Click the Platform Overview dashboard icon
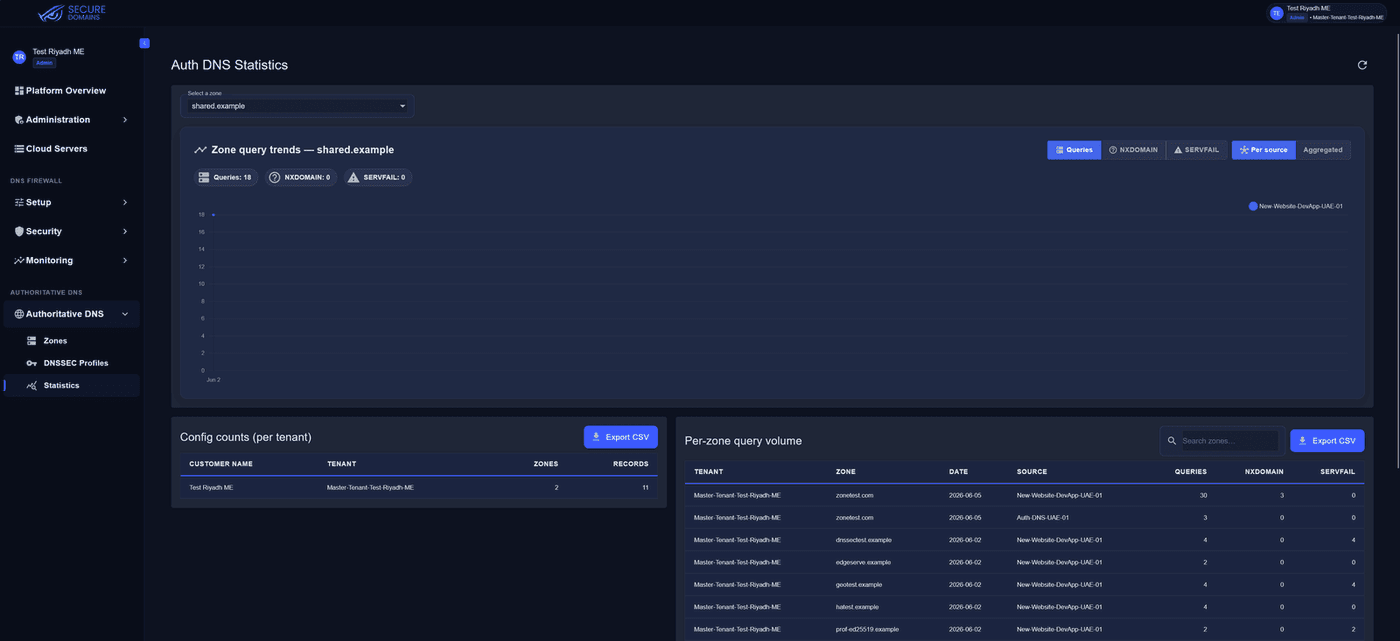The height and width of the screenshot is (641, 1400). [x=19, y=91]
